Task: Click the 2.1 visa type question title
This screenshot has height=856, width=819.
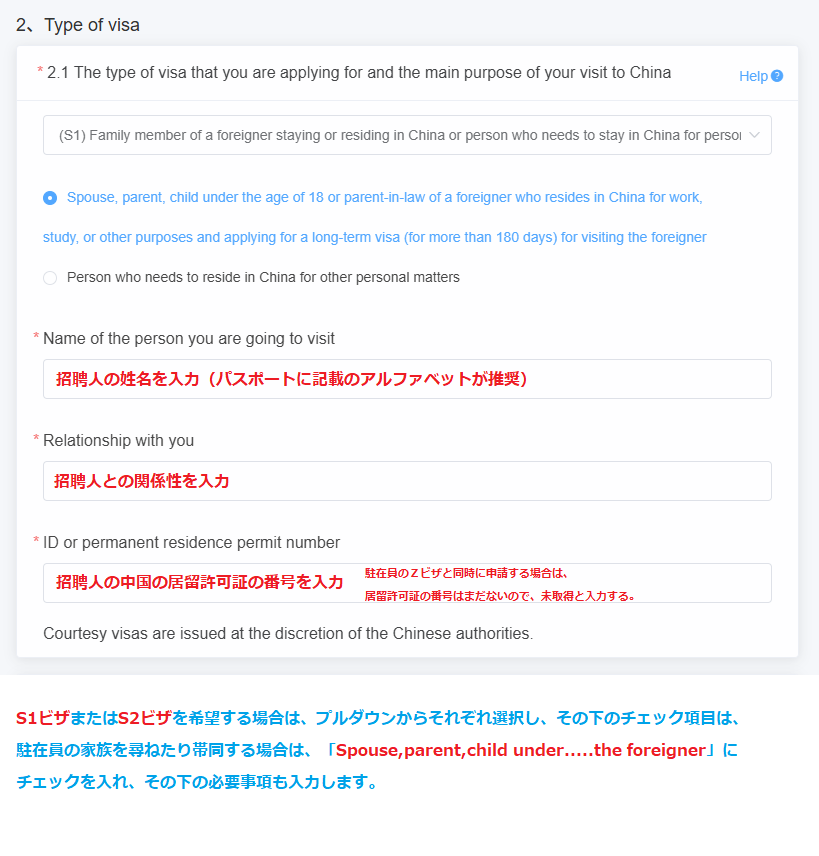Action: point(359,73)
